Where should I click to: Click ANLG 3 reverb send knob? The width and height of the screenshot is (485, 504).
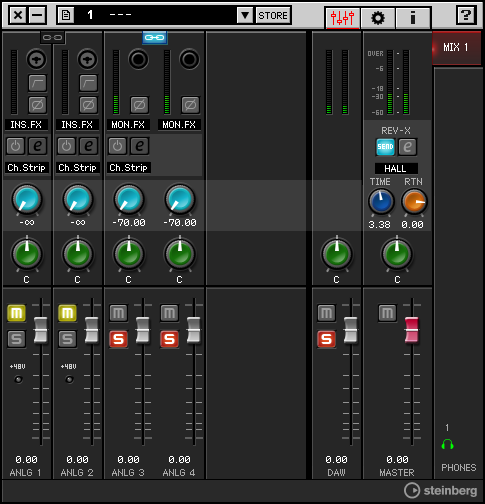pyautogui.click(x=129, y=199)
